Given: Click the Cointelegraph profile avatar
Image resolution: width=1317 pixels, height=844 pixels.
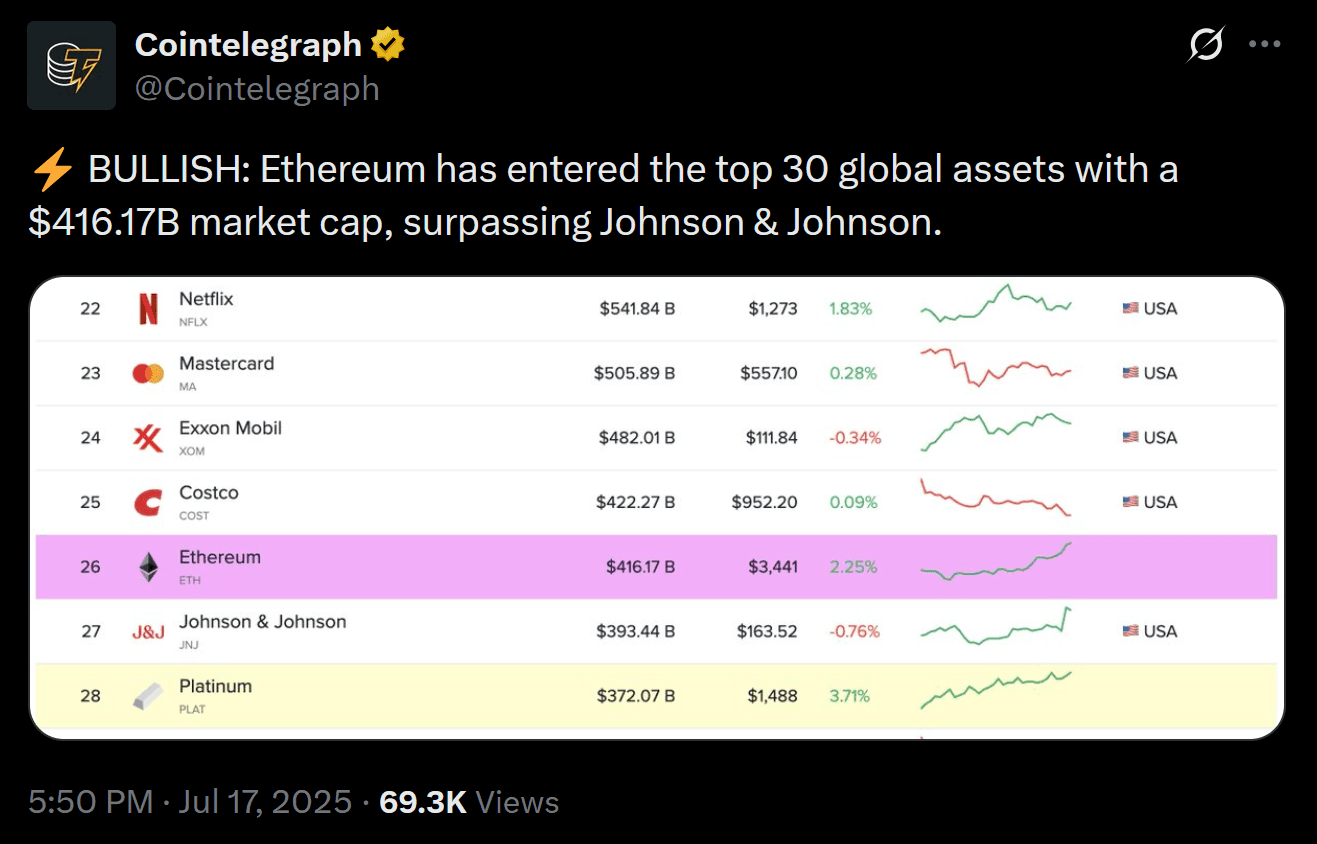Looking at the screenshot, I should pos(71,65).
